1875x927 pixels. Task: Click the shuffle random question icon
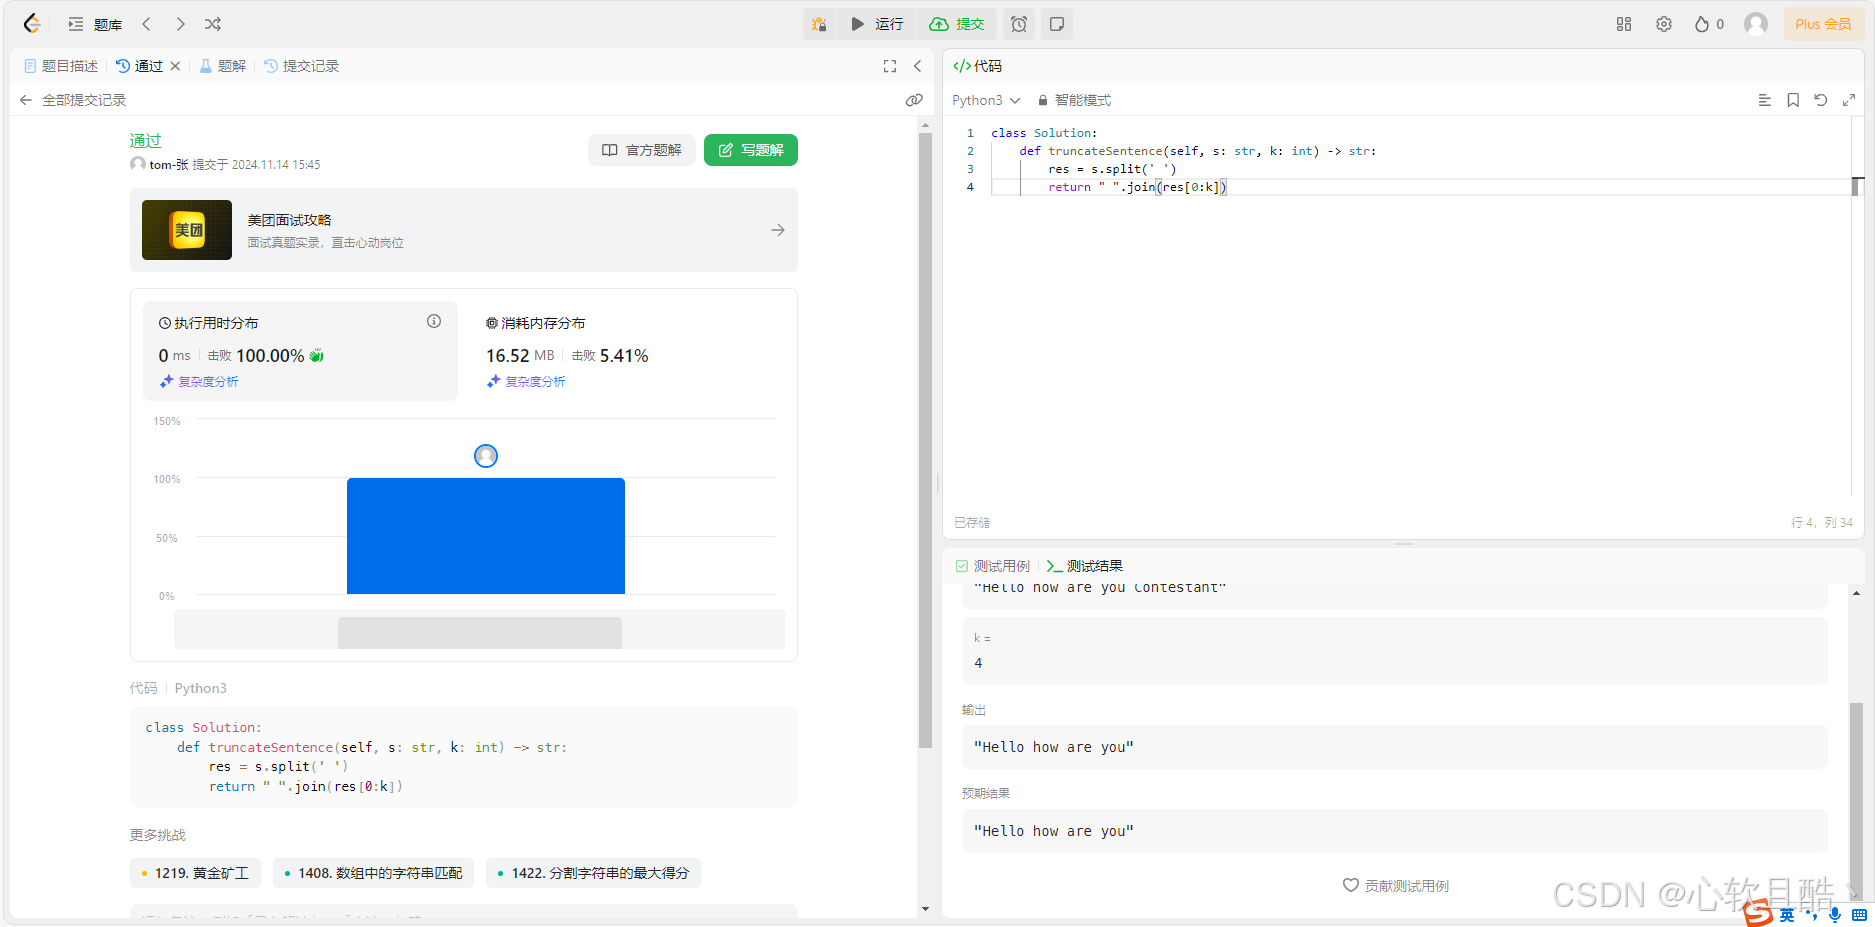212,23
